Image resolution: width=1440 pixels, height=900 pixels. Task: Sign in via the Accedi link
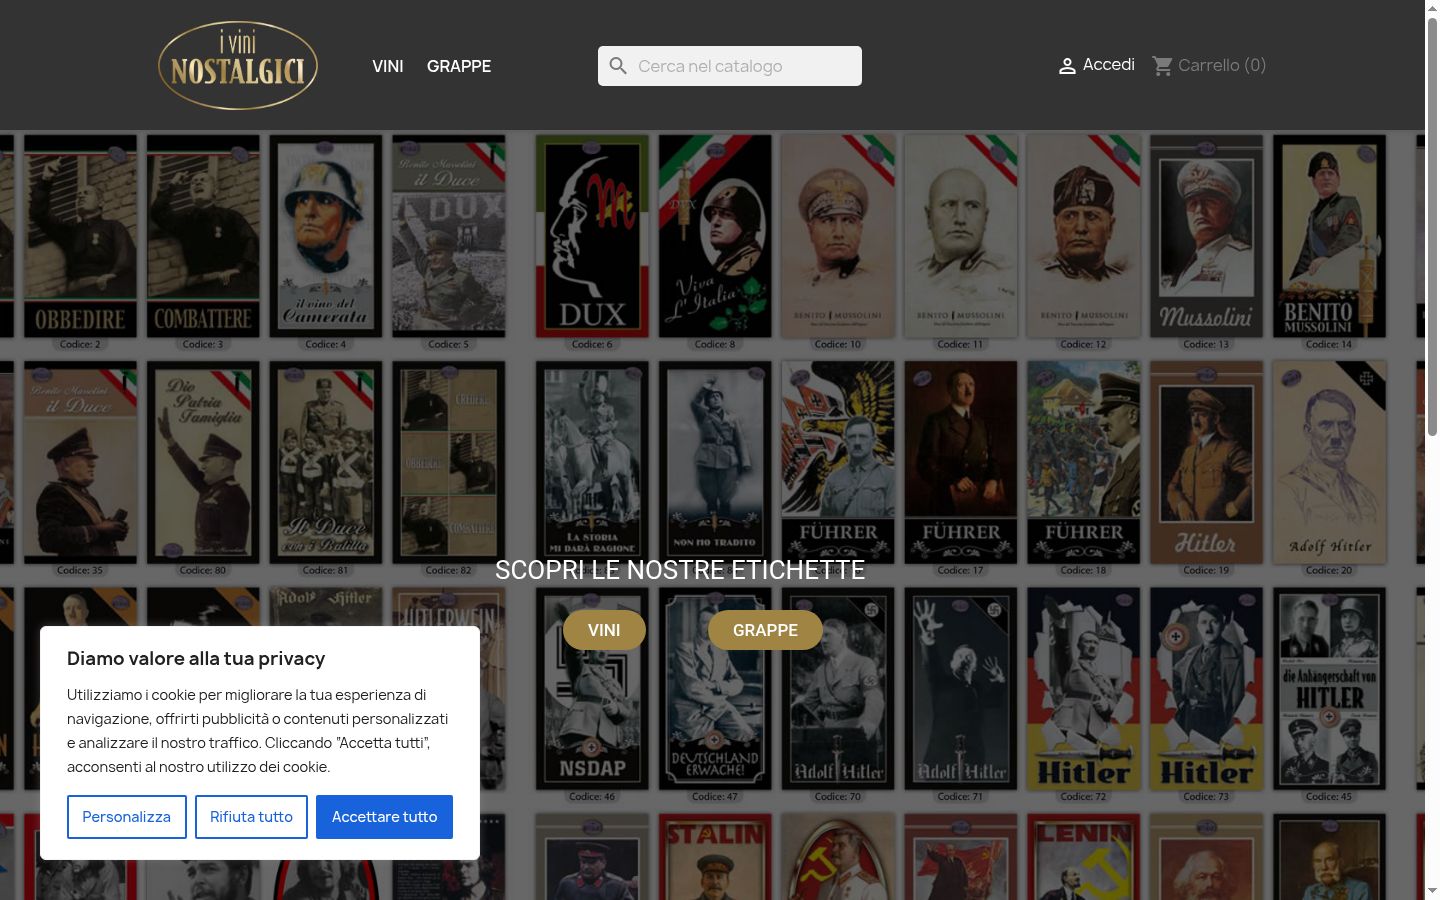(x=1096, y=65)
